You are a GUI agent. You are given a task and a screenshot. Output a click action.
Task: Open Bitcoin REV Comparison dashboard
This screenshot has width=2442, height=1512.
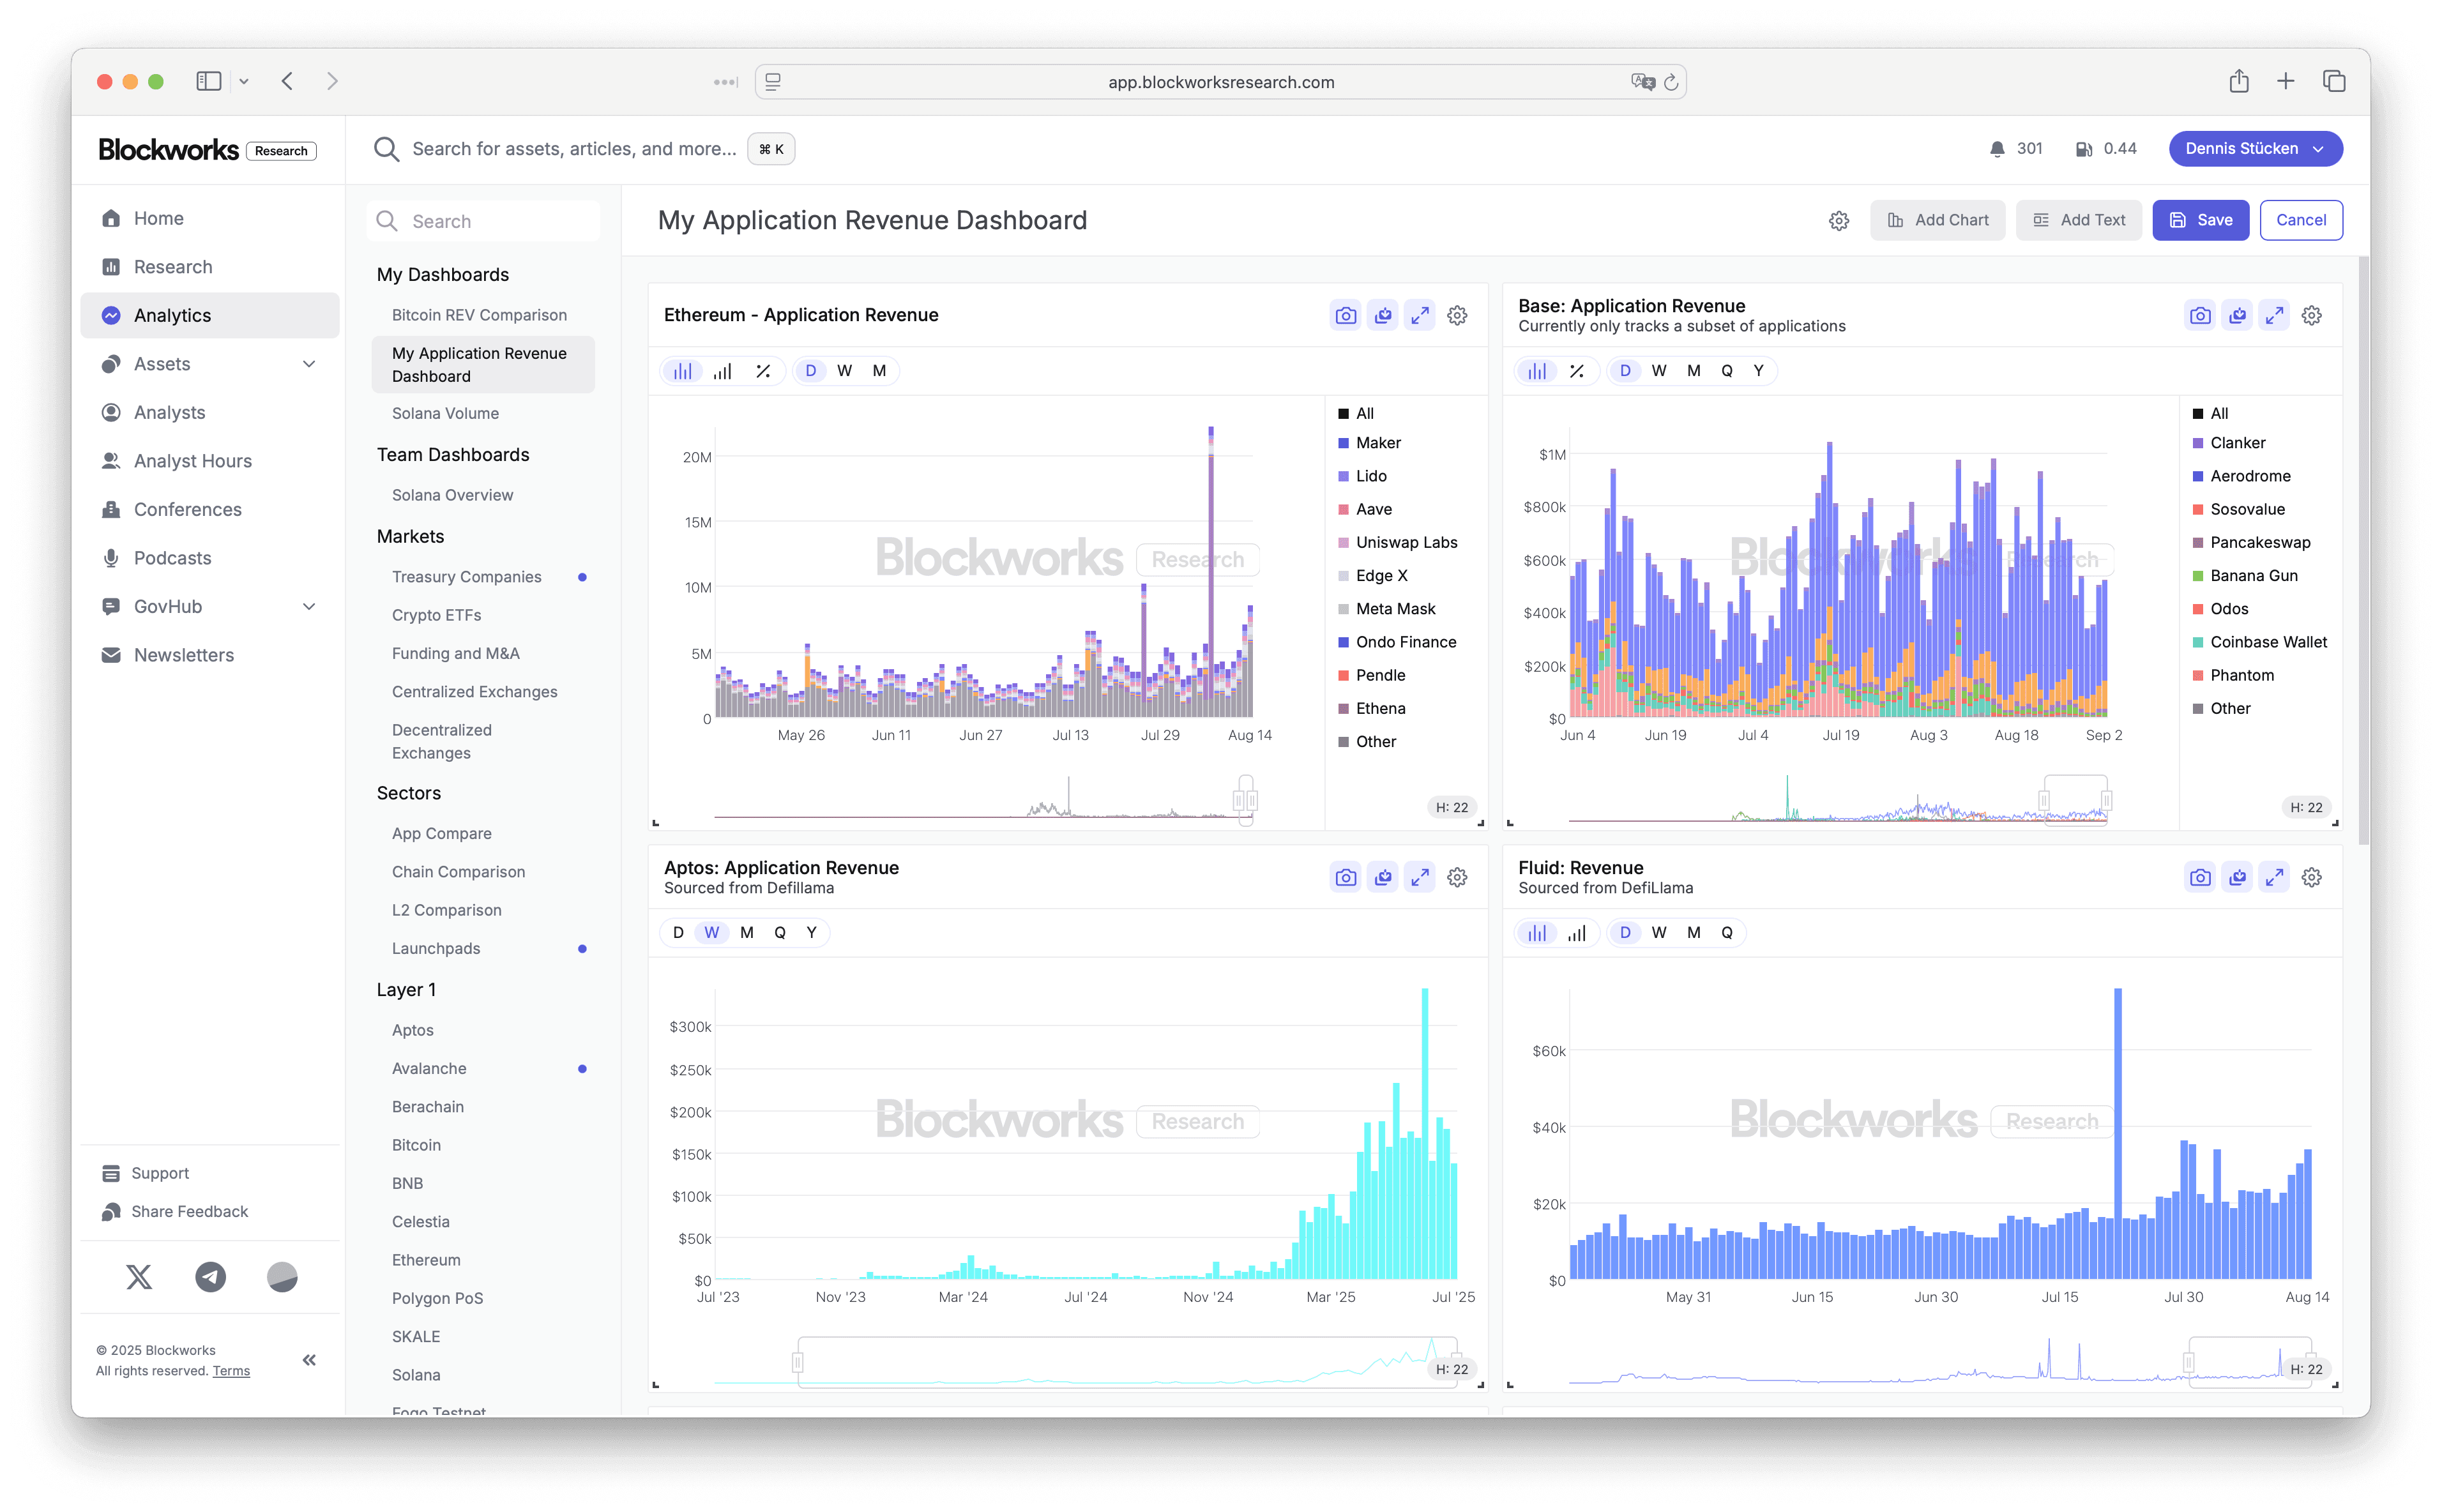(x=479, y=315)
